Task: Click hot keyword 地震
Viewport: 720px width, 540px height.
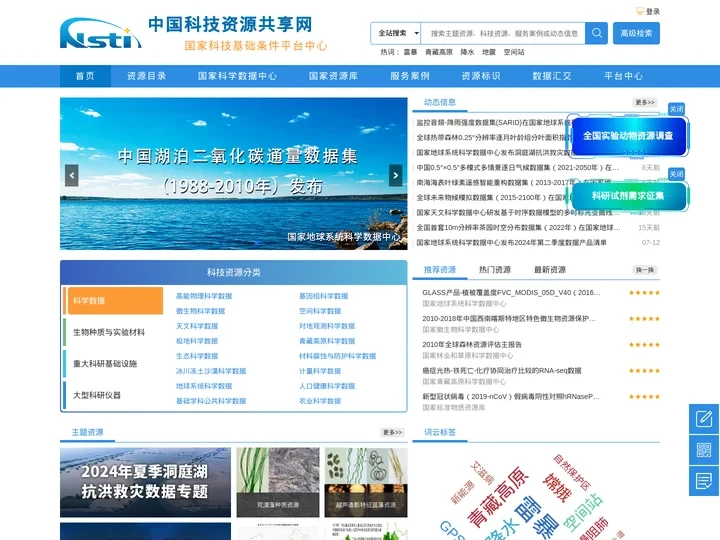Action: [489, 52]
